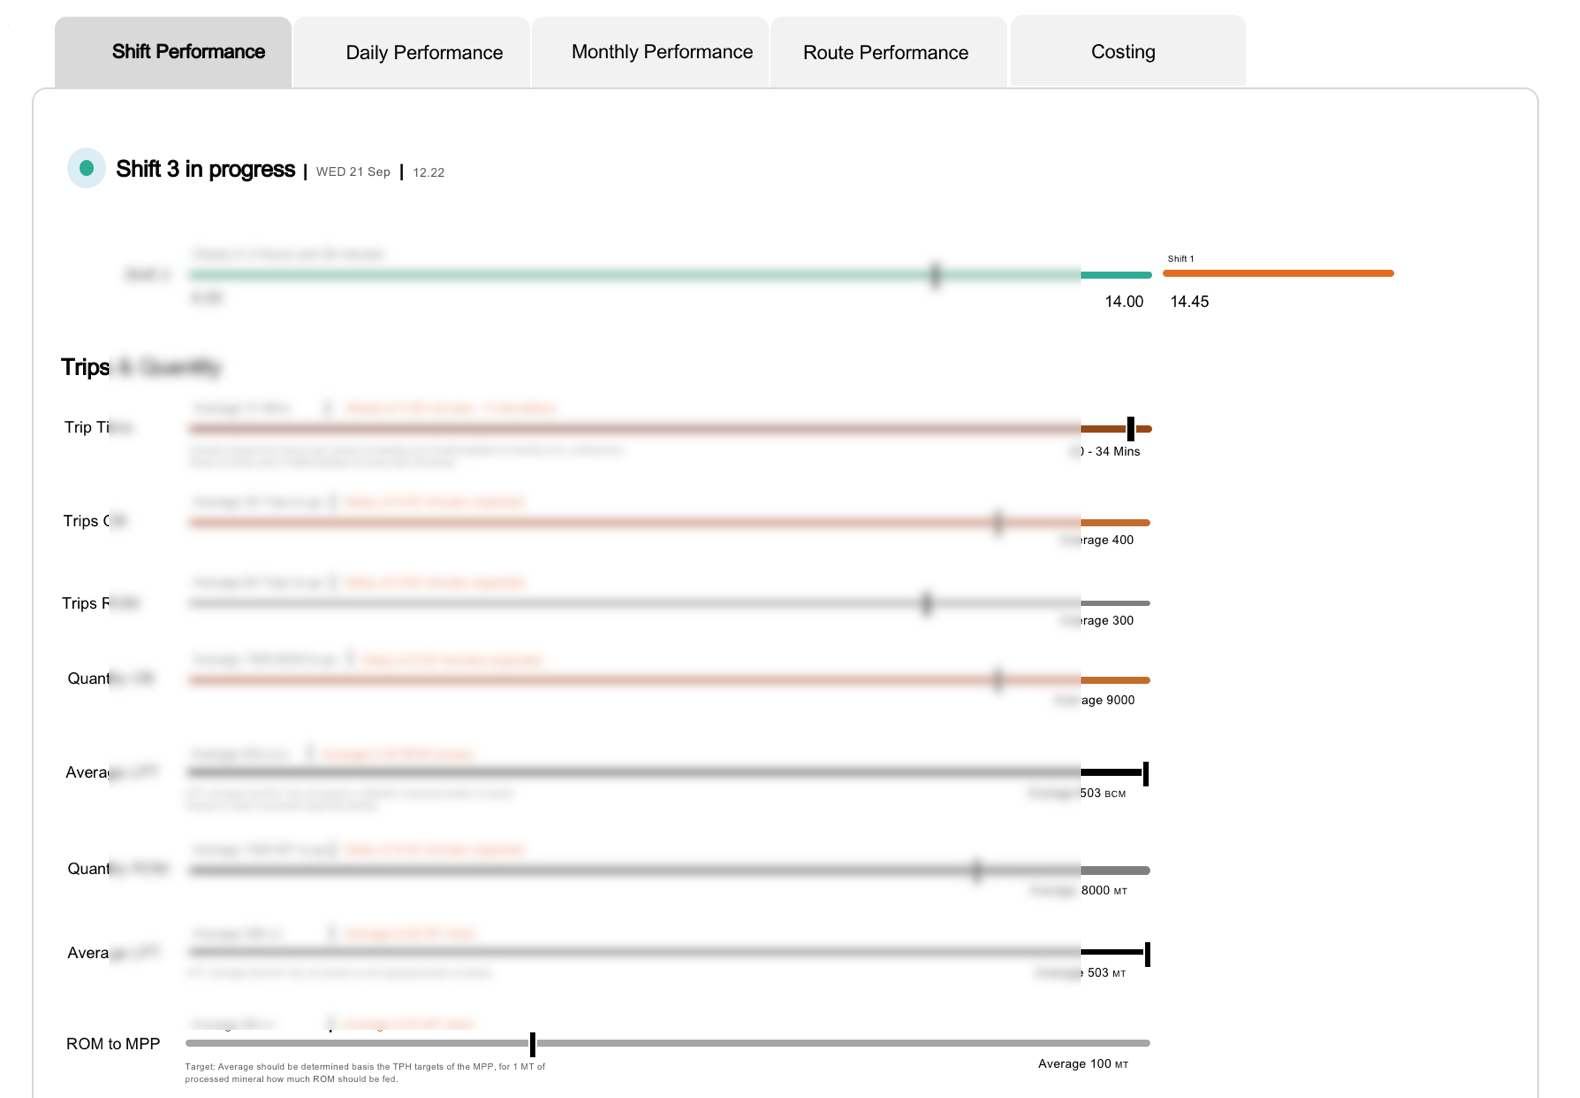The image size is (1580, 1098).
Task: Click the "Average 100 MT" label
Action: click(x=1082, y=1064)
